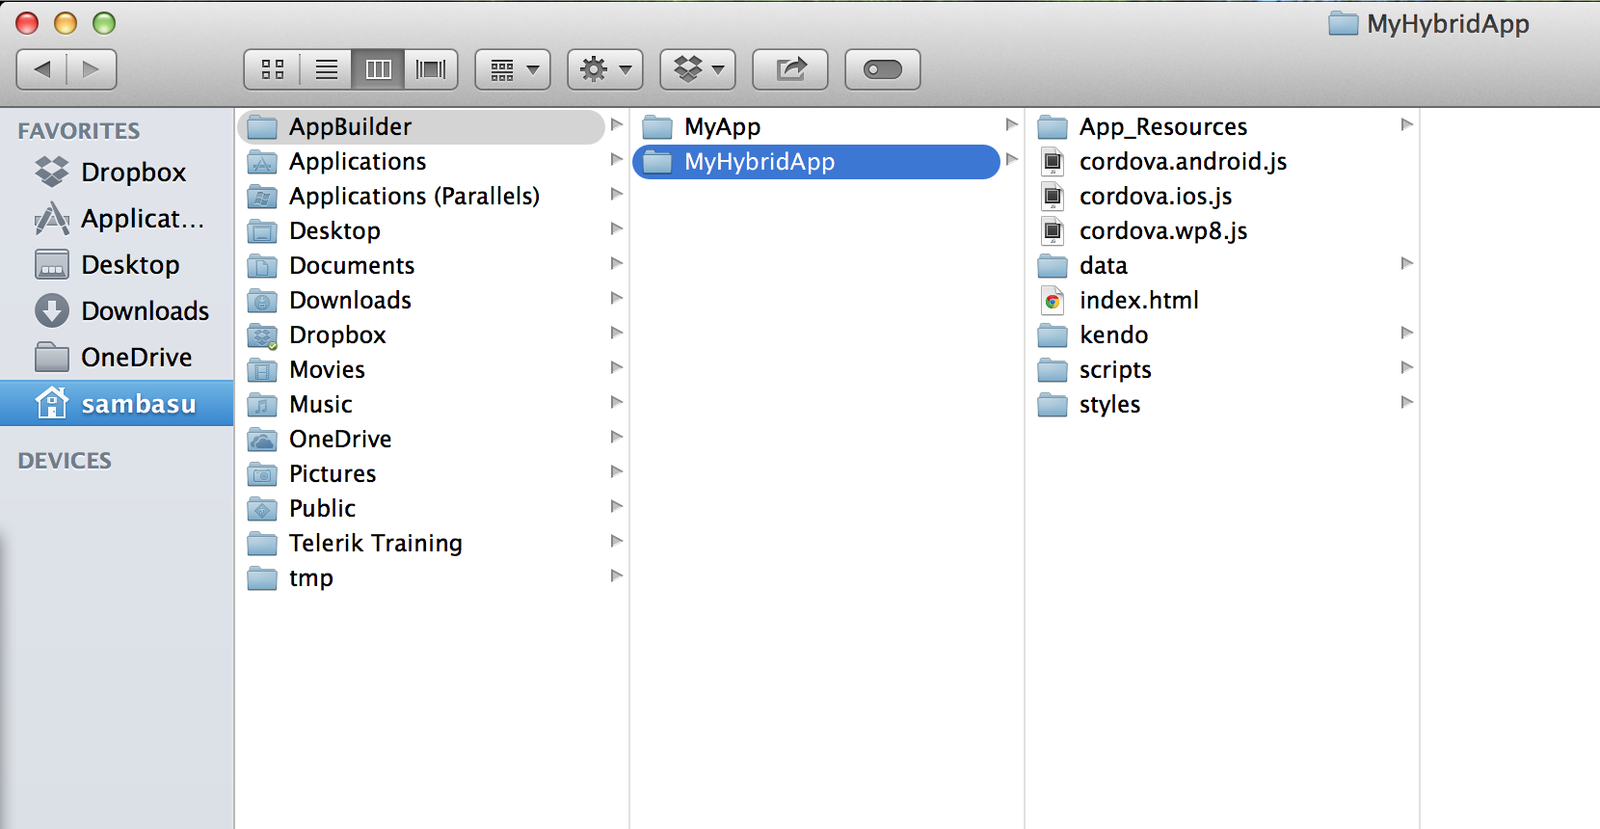This screenshot has width=1600, height=829.
Task: Select the AppBuilder folder
Action: tap(421, 127)
